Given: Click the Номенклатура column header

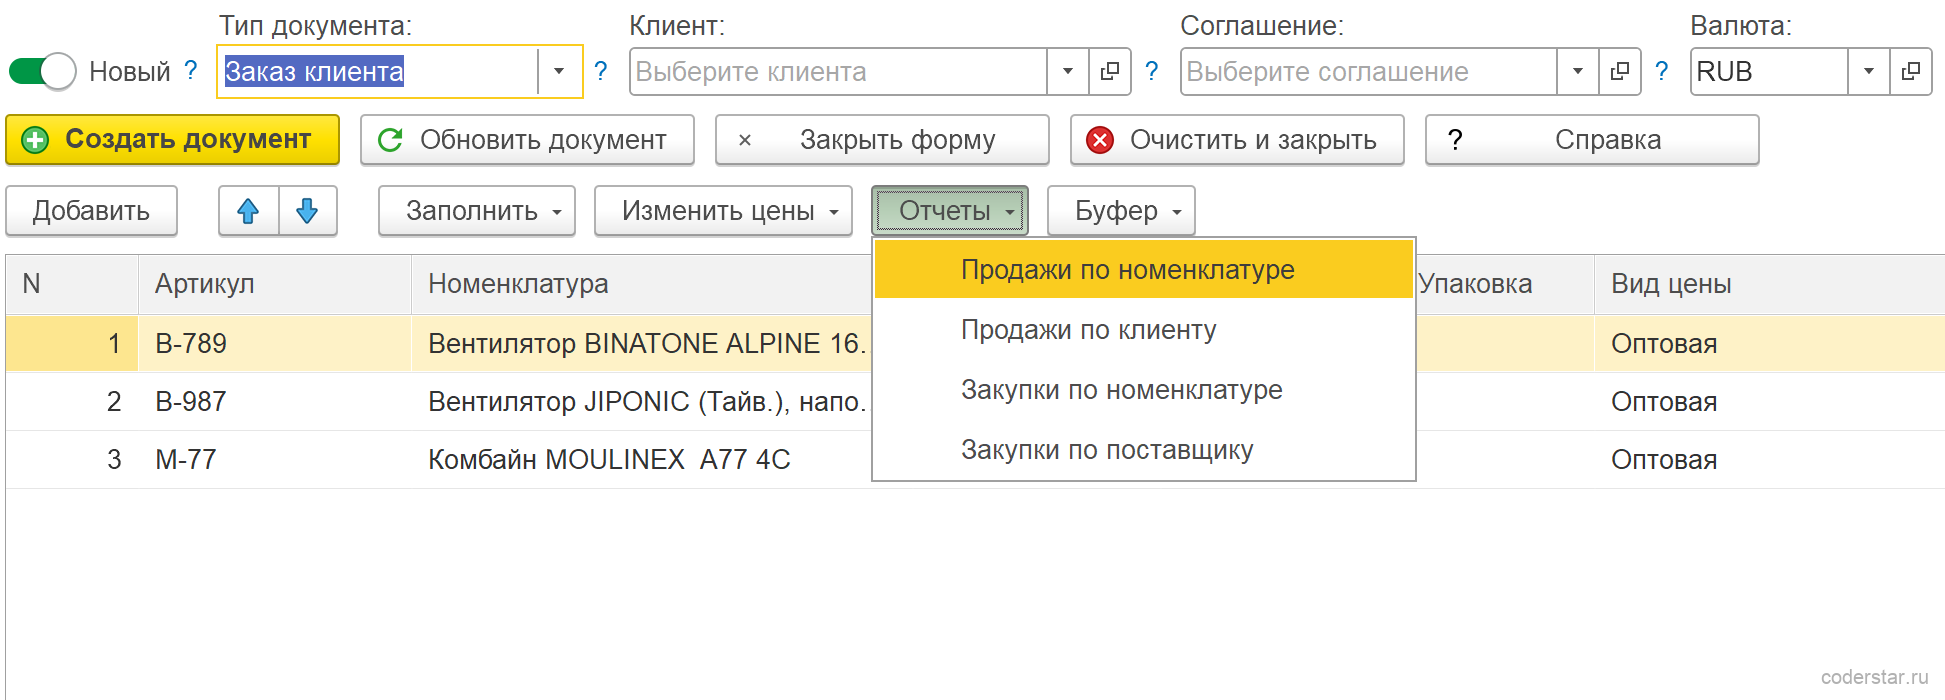Looking at the screenshot, I should tap(641, 284).
